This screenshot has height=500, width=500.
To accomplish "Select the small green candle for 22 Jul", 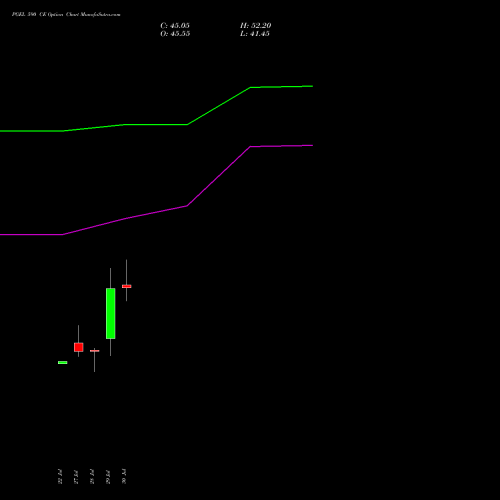I will [63, 362].
